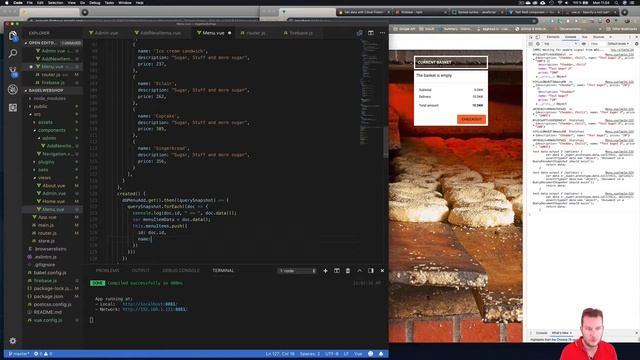Viewport: 640px width, 360px height.
Task: Open the DevTools console settings gear
Action: pos(636,44)
